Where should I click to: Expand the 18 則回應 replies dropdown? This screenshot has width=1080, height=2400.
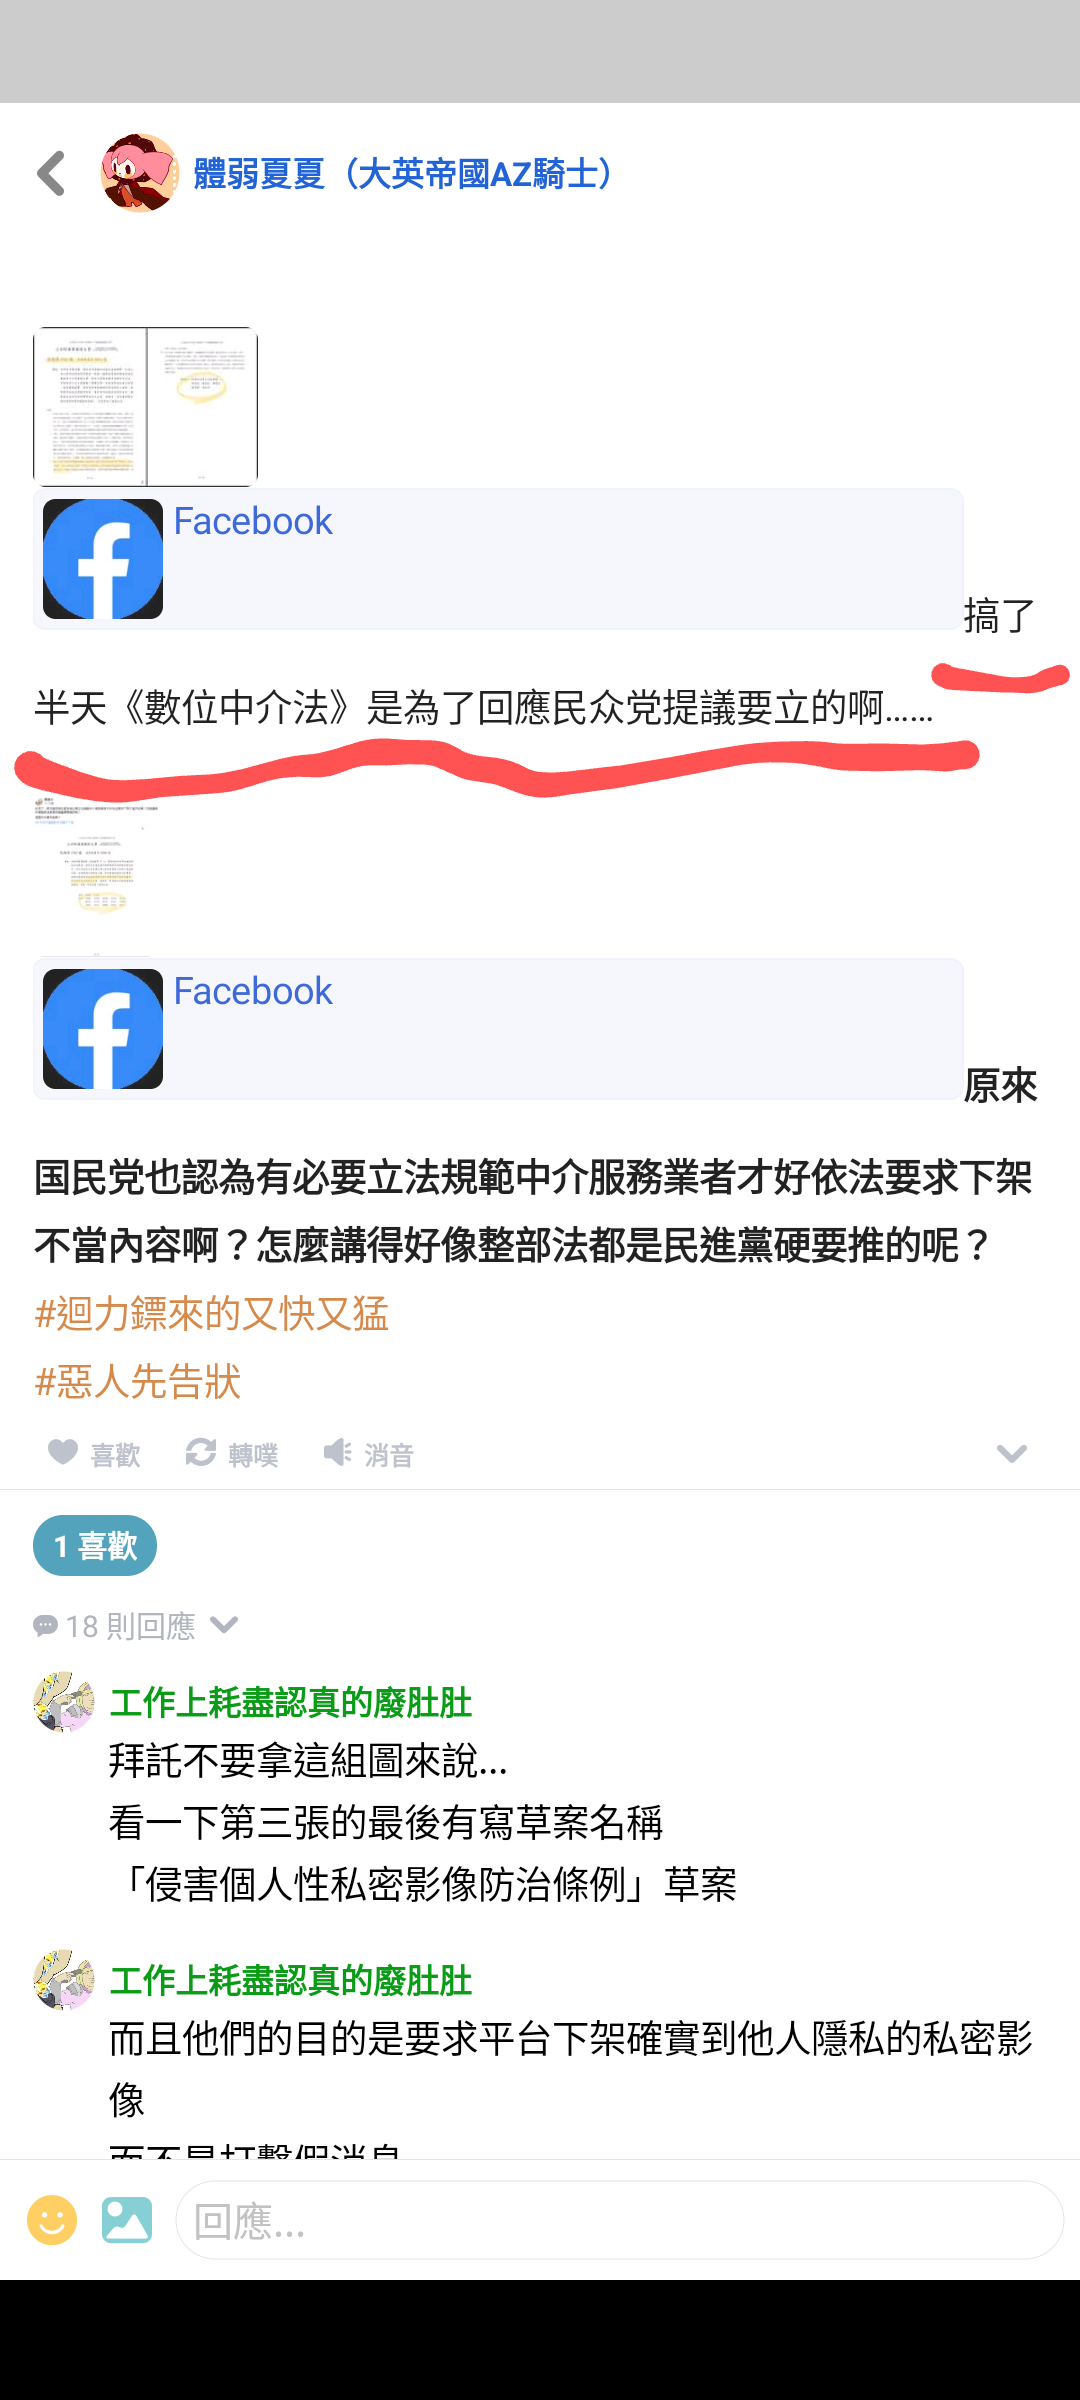(x=135, y=1626)
